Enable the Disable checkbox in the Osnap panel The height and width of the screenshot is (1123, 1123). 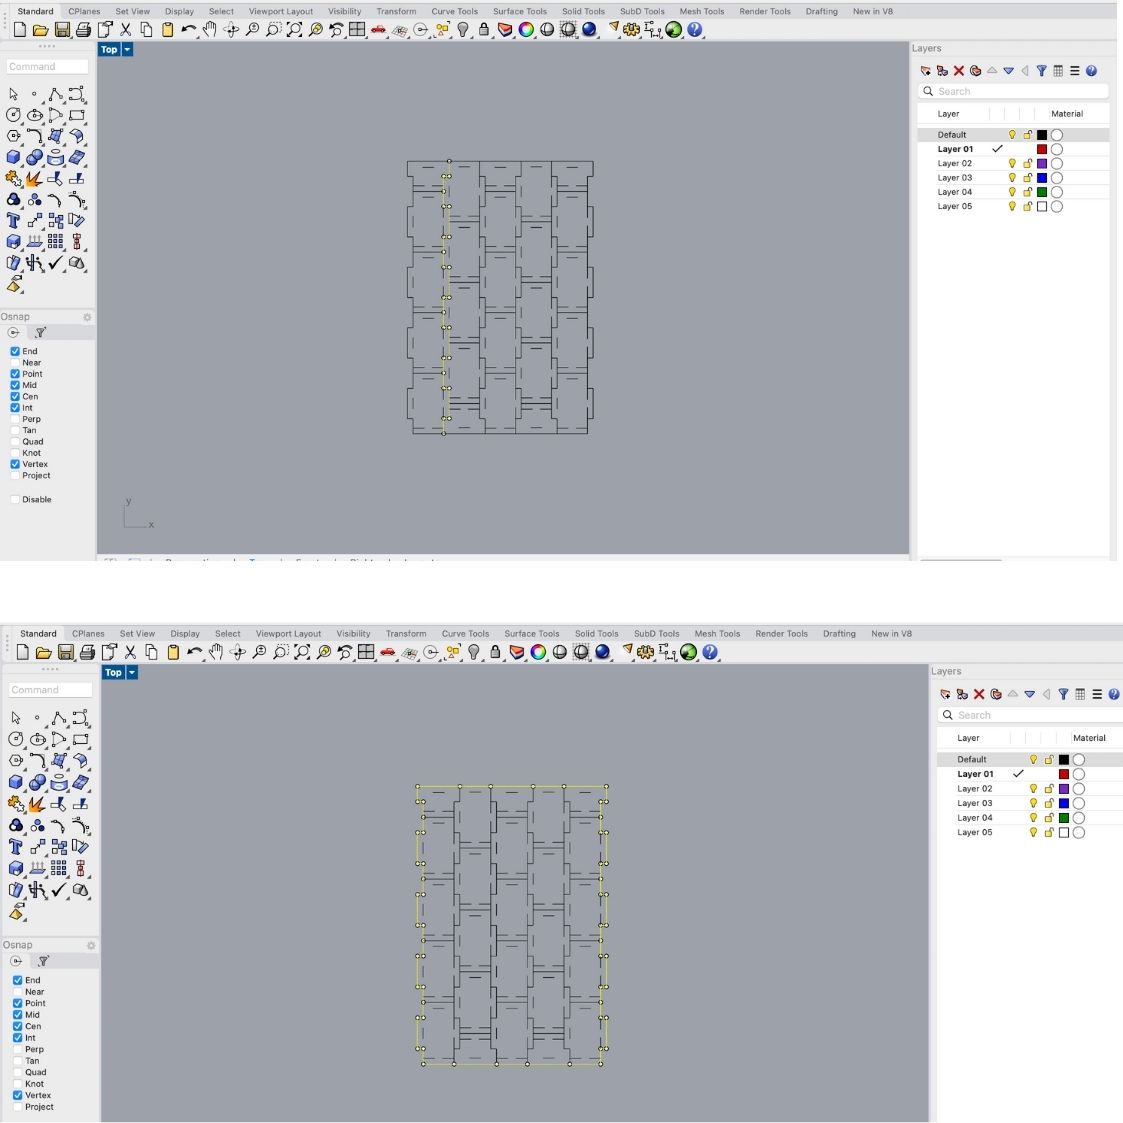pyautogui.click(x=15, y=499)
